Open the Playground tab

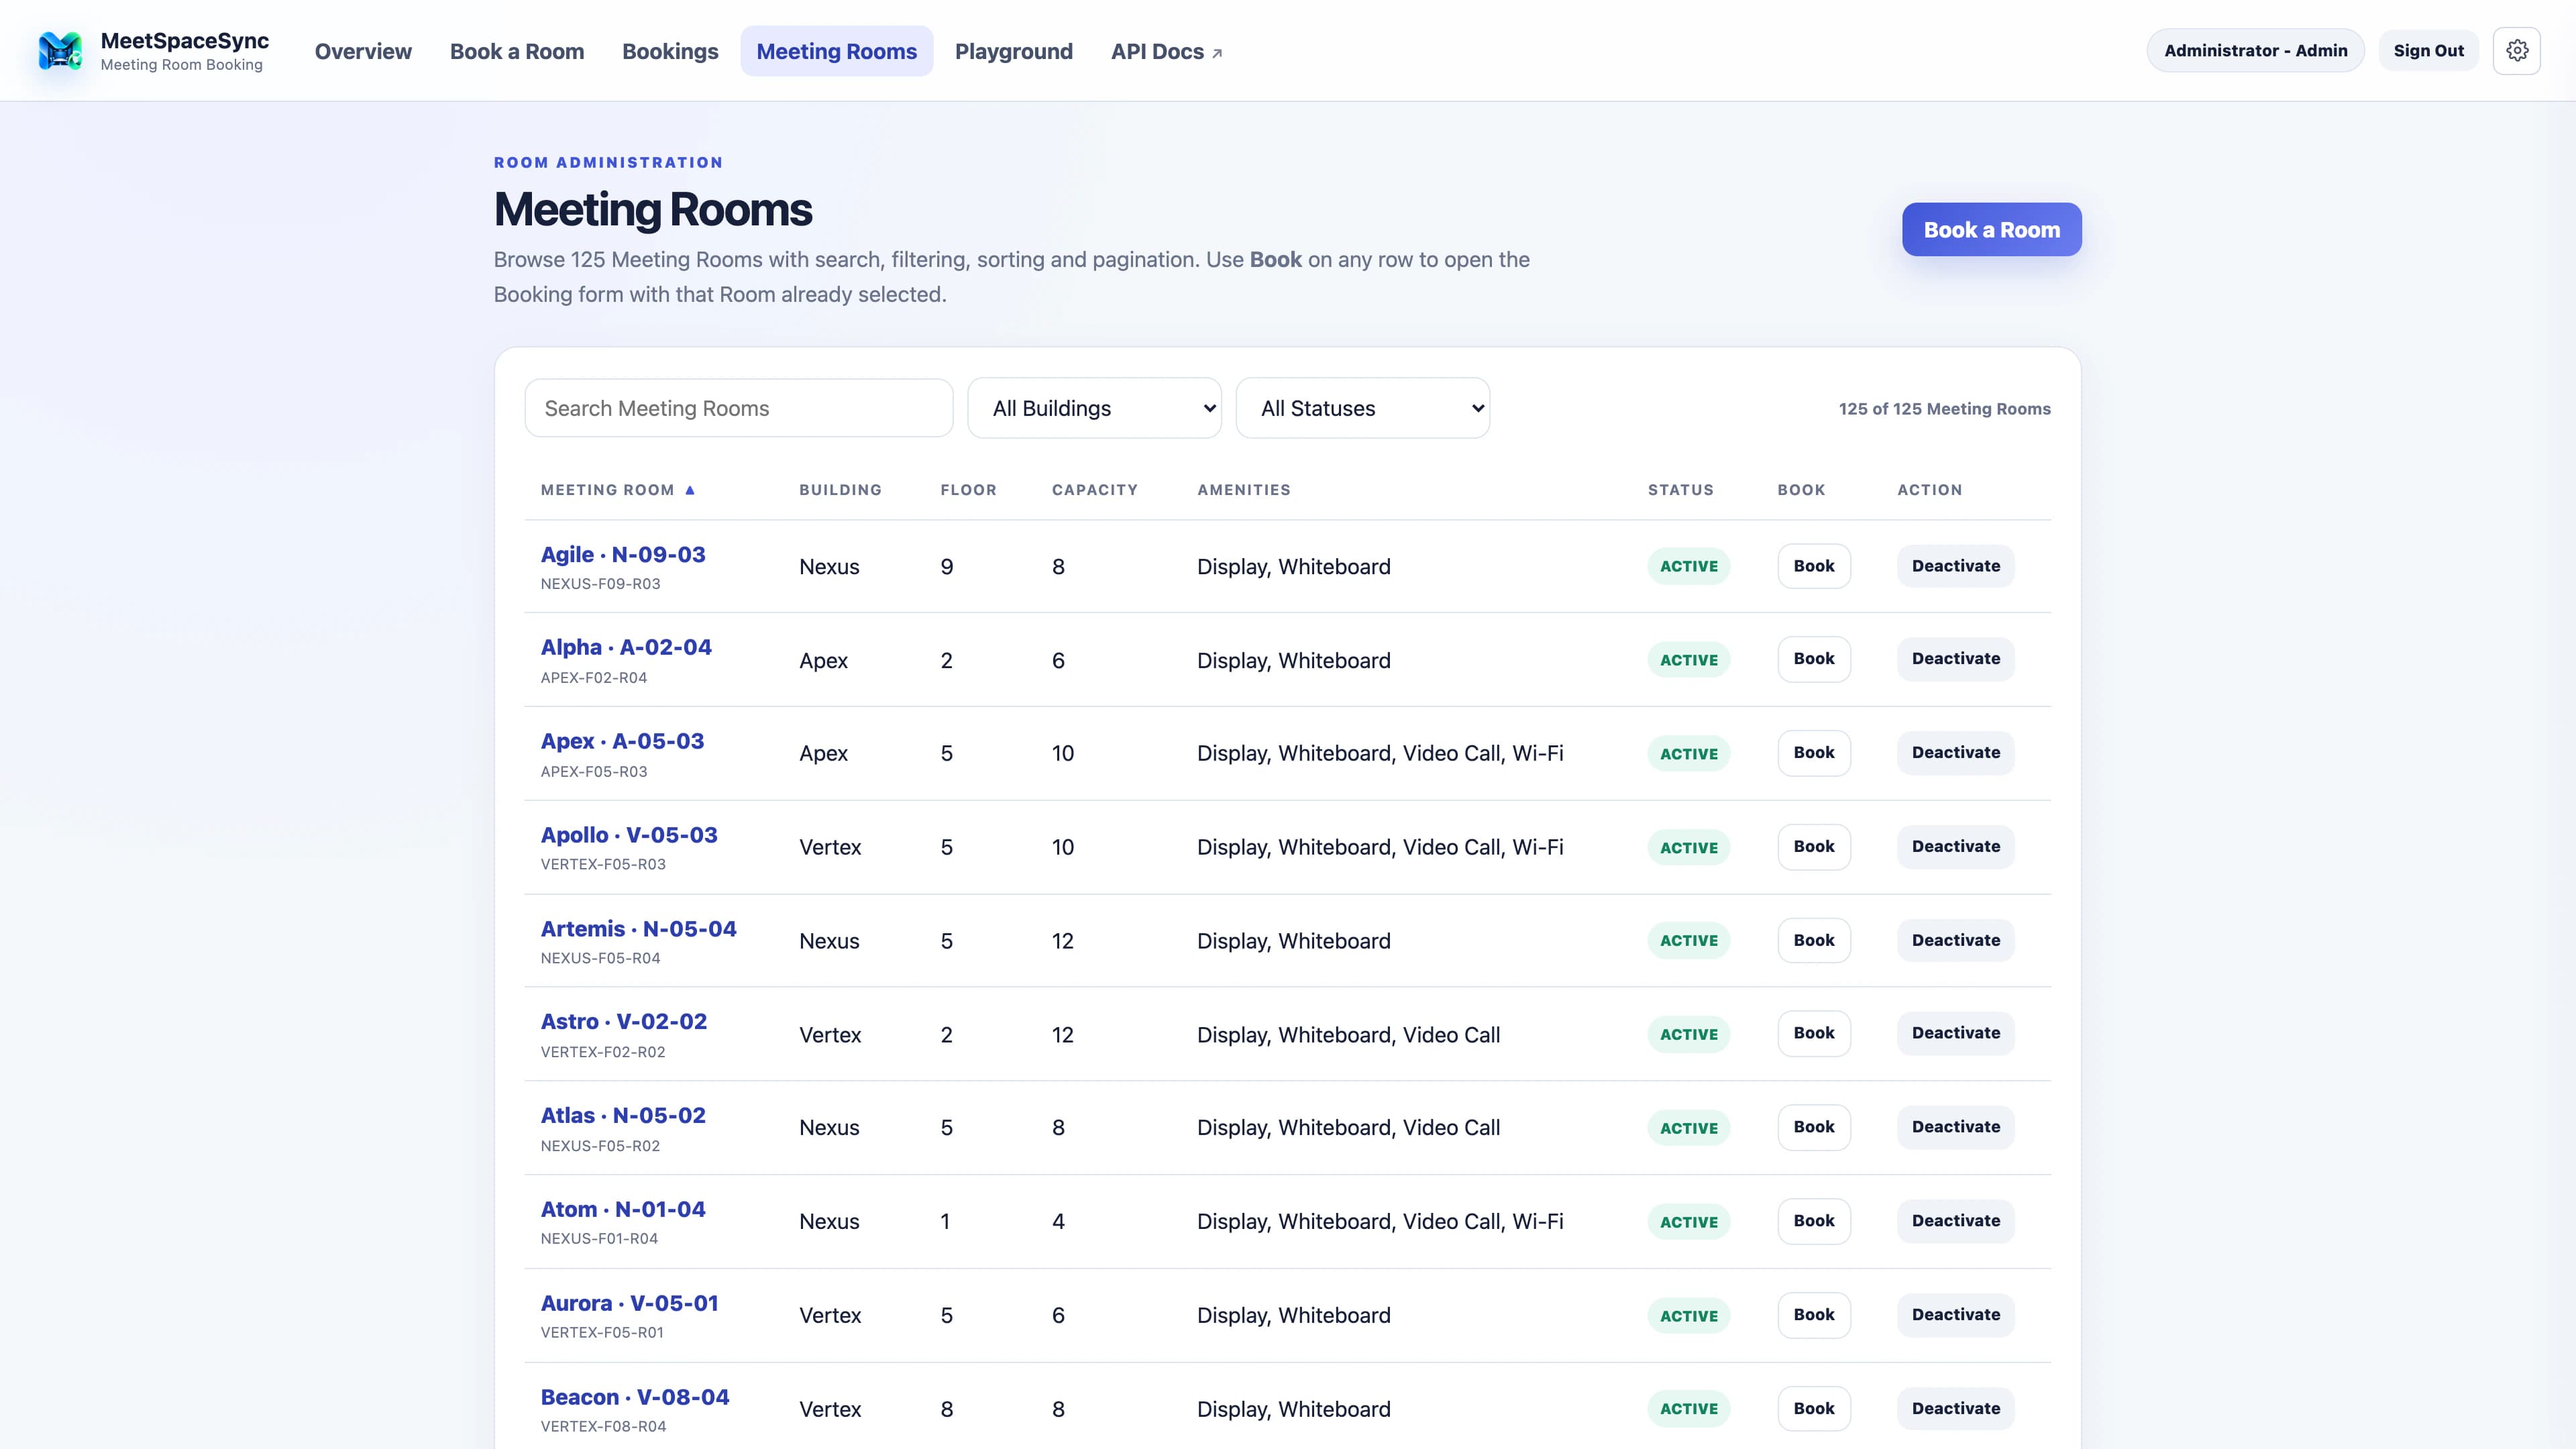point(1014,51)
